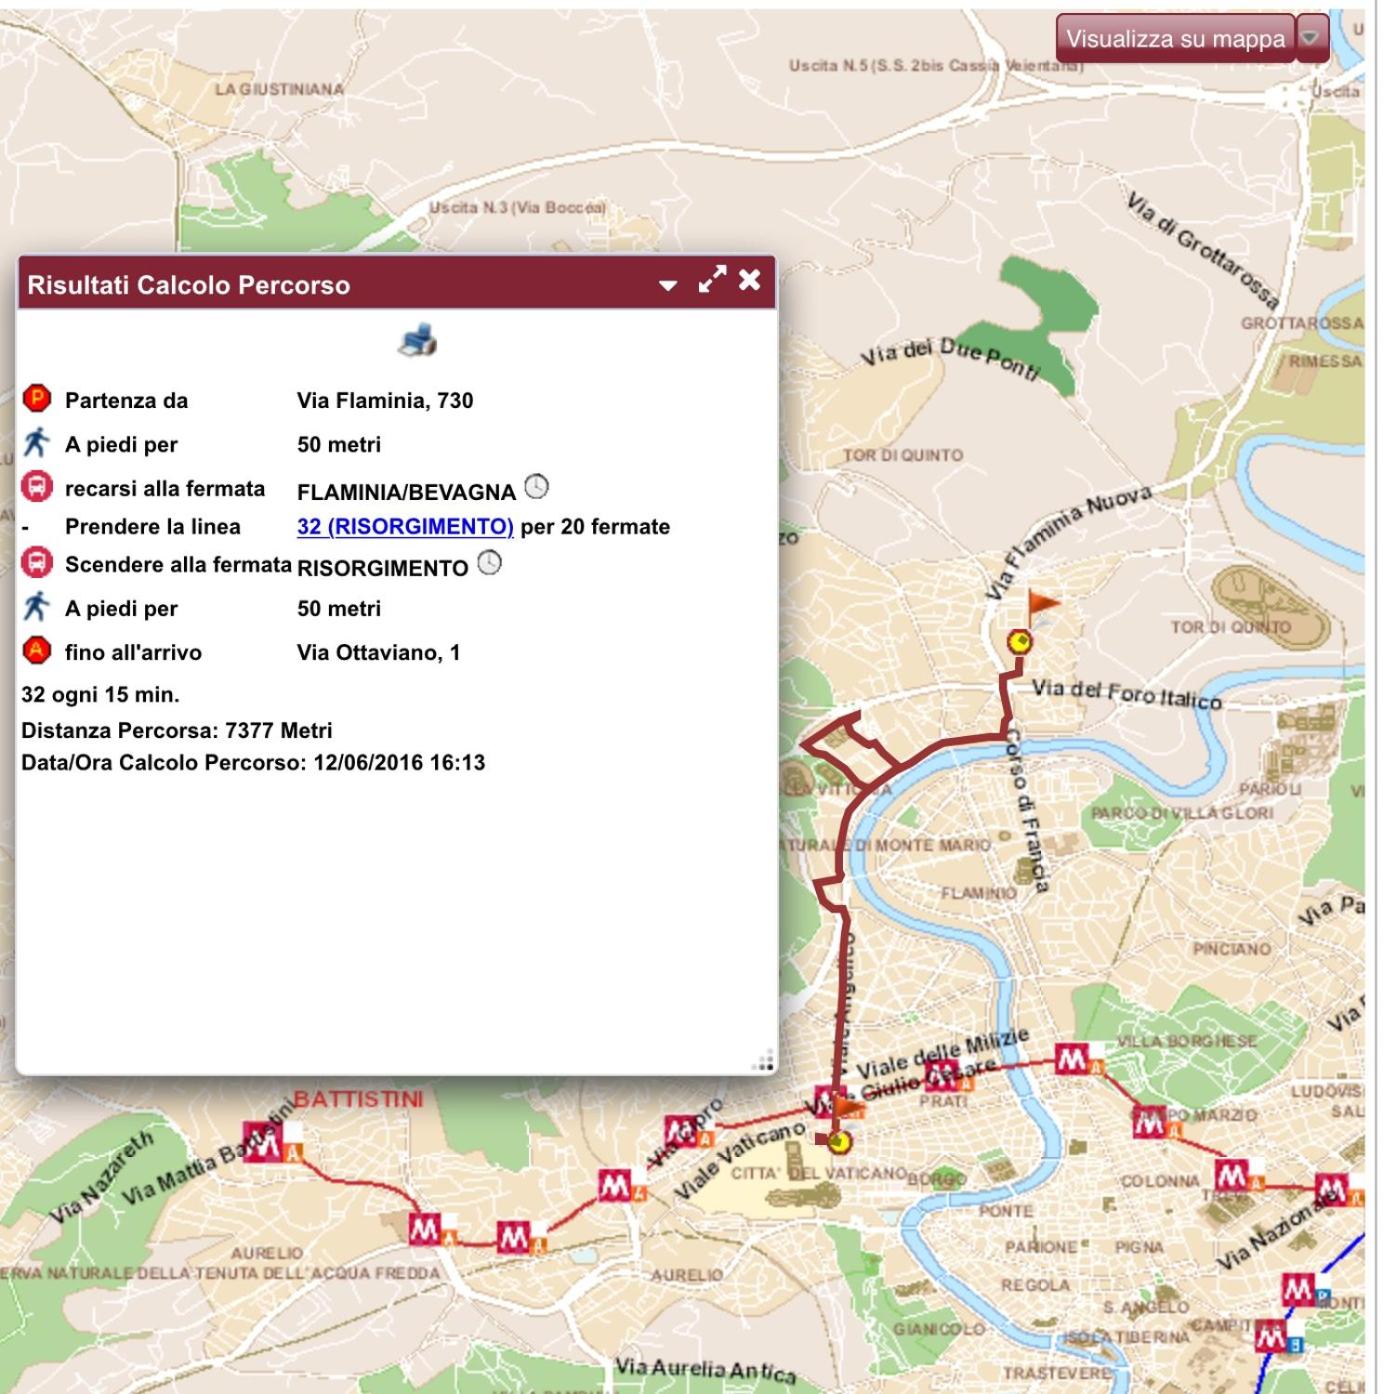Collapse the Risultati Calcolo Percorso panel arrow
1383x1394 pixels.
(x=668, y=285)
